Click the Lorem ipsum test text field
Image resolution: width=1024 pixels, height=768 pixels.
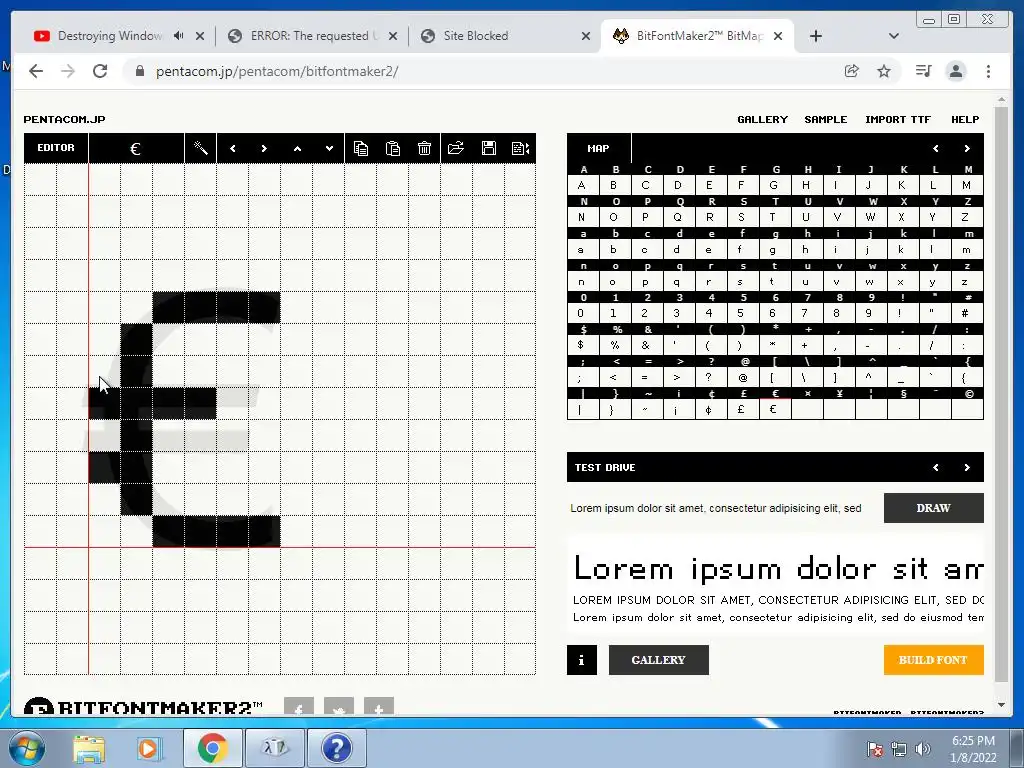tap(722, 508)
